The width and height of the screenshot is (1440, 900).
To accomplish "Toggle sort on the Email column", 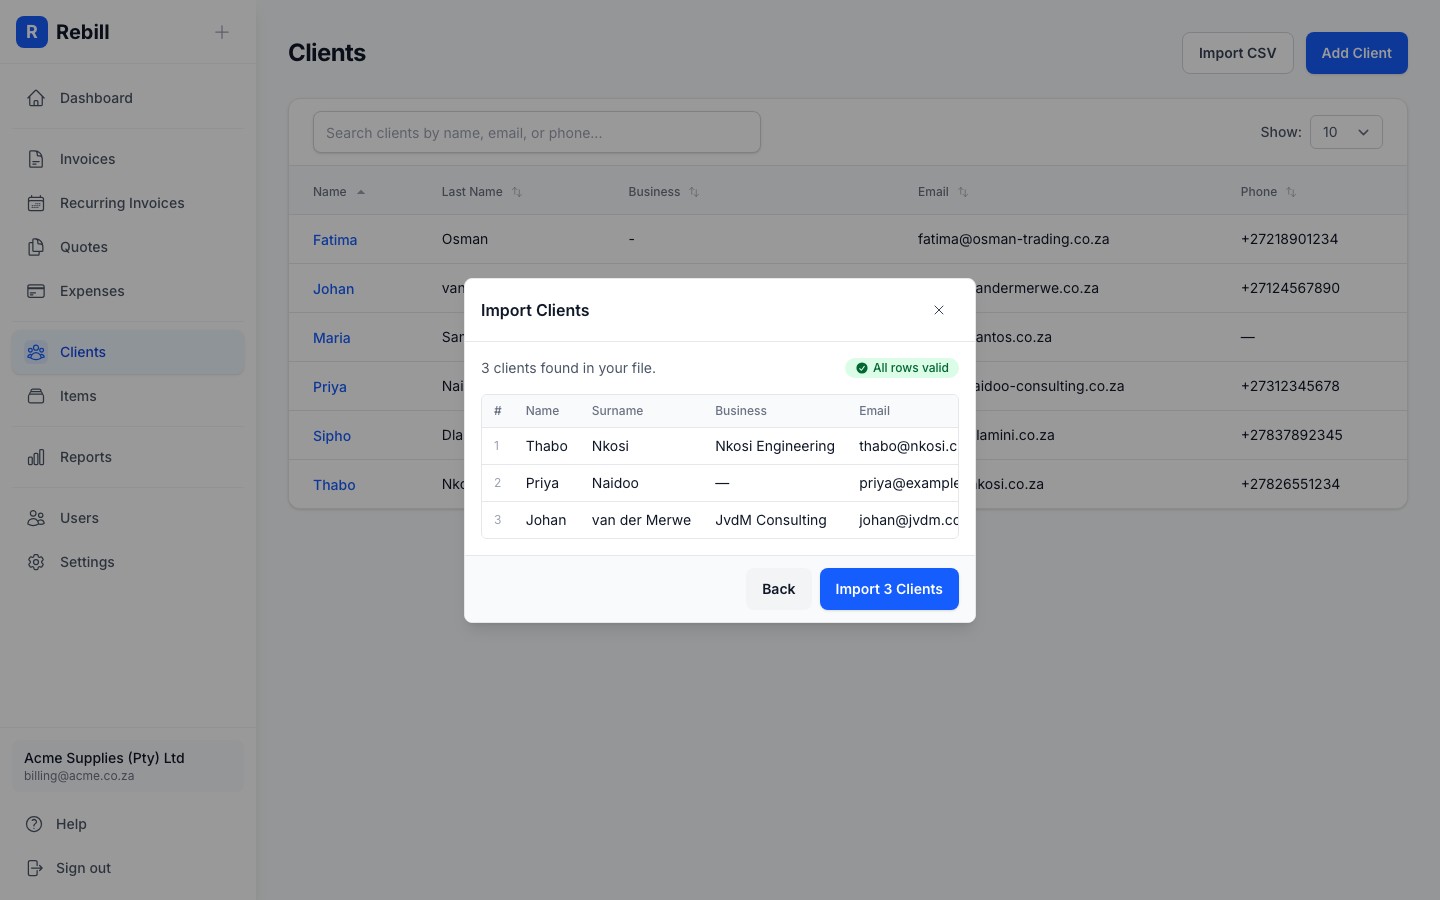I will pos(963,191).
